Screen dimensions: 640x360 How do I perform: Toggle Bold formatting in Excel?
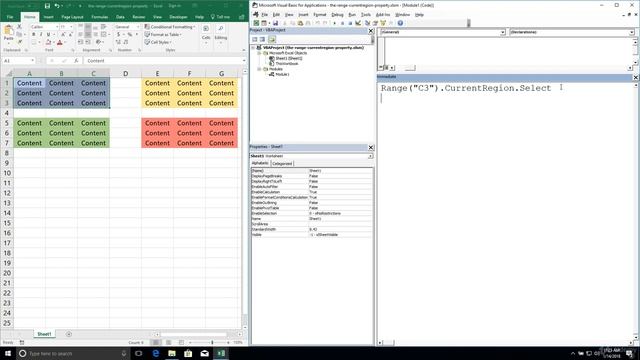click(x=33, y=35)
